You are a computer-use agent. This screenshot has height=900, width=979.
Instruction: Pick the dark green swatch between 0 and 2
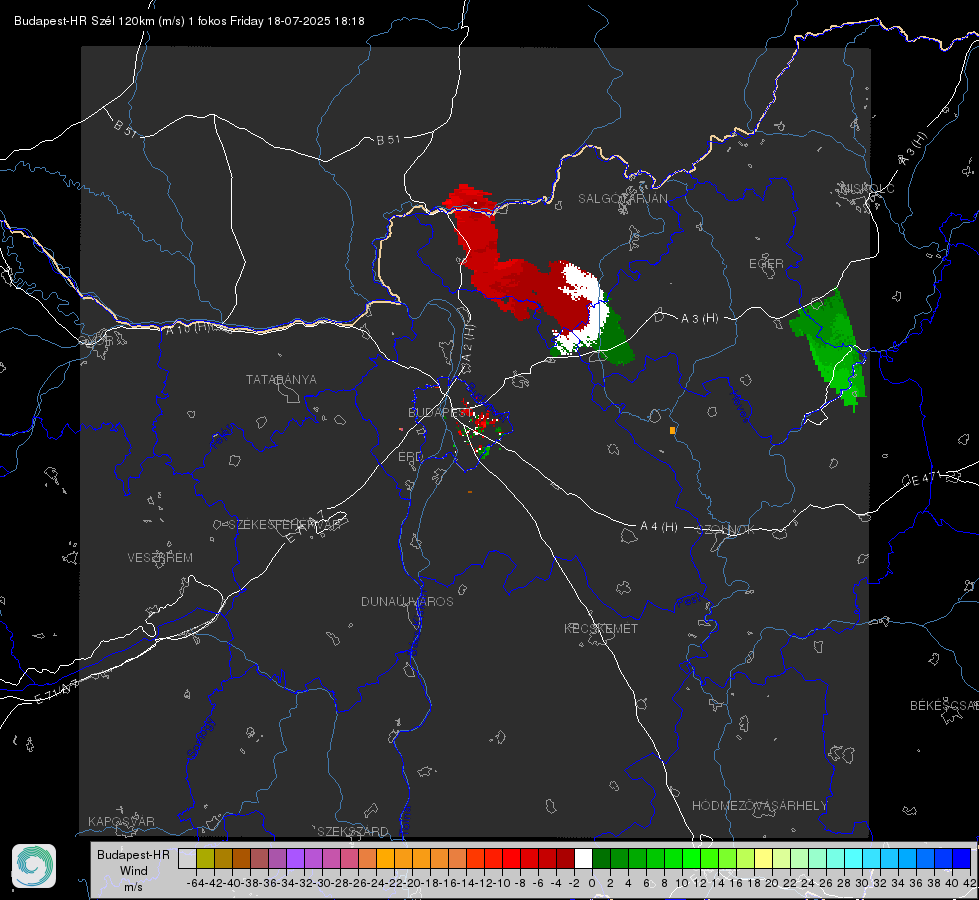pos(601,859)
